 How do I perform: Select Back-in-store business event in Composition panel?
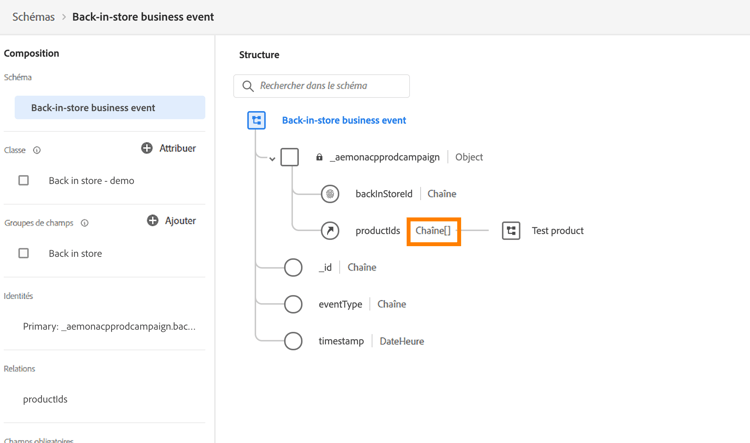click(110, 108)
